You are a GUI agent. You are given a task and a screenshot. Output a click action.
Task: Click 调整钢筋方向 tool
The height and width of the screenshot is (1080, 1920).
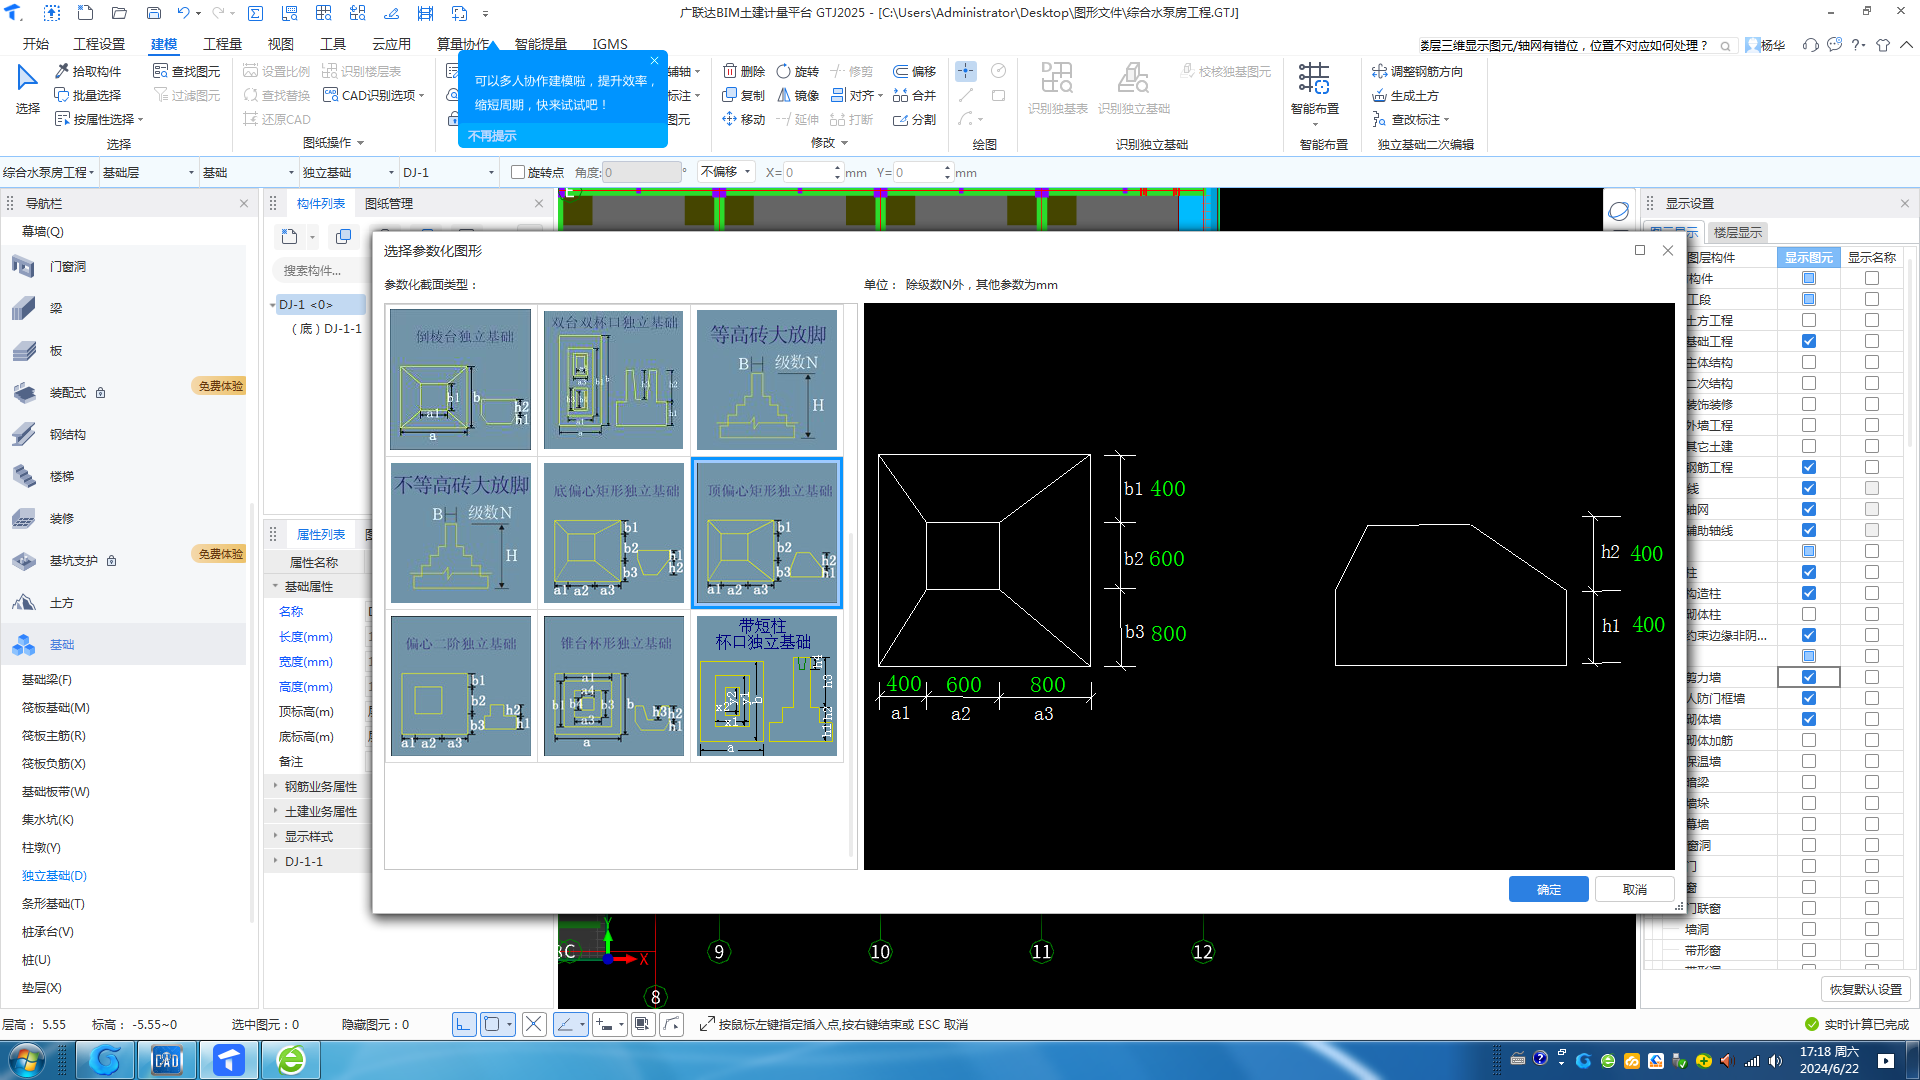[x=1417, y=71]
